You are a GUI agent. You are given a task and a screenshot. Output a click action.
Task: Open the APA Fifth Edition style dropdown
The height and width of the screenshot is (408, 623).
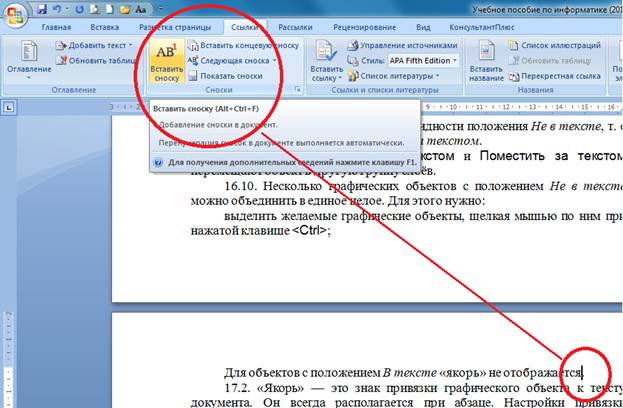tap(455, 61)
